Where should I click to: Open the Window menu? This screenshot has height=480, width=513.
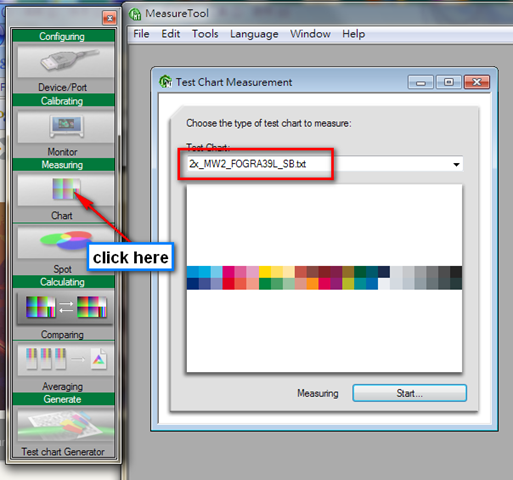click(310, 34)
